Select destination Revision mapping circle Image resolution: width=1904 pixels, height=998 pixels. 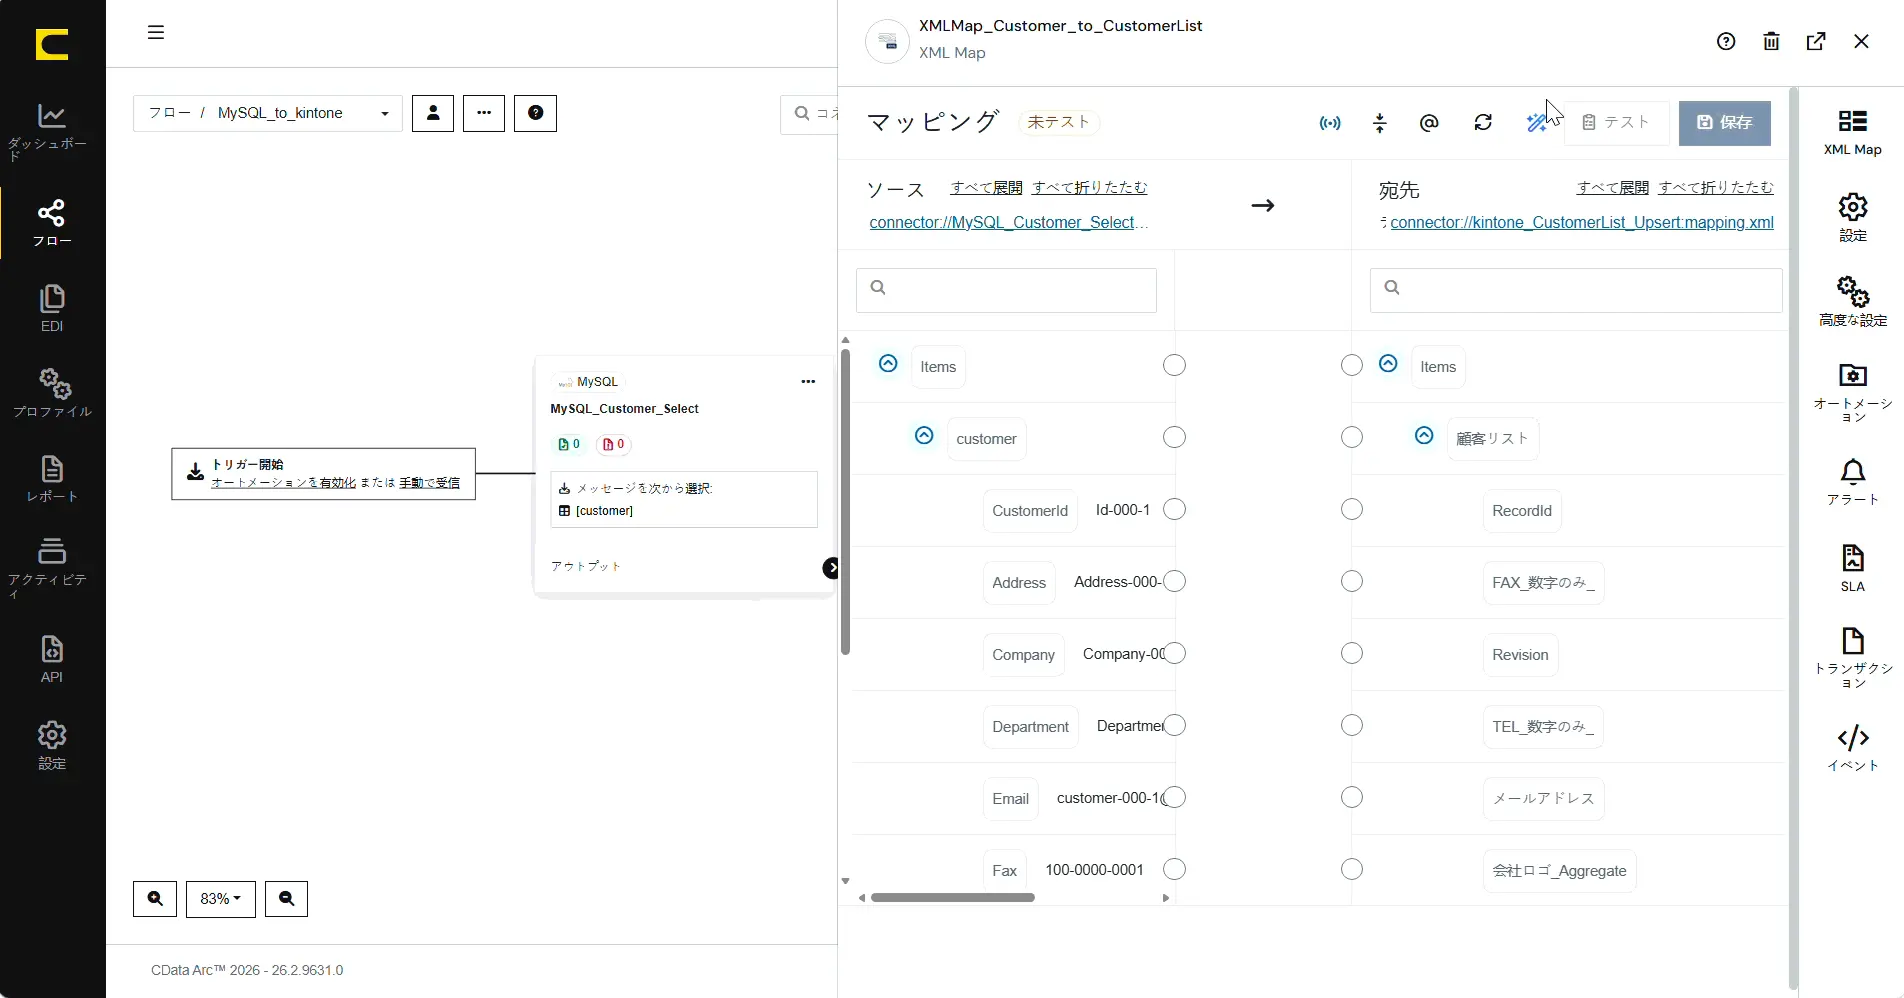[x=1352, y=653]
